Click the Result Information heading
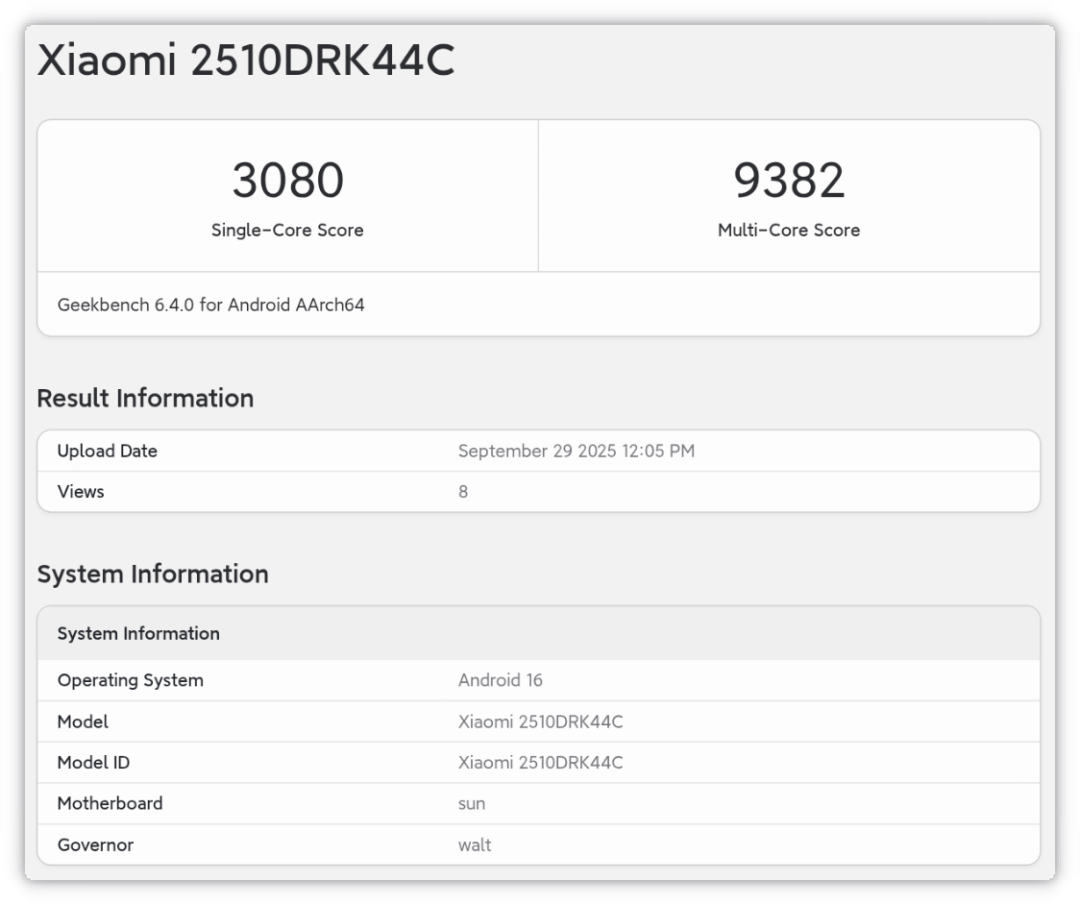The image size is (1080, 905). (x=145, y=398)
